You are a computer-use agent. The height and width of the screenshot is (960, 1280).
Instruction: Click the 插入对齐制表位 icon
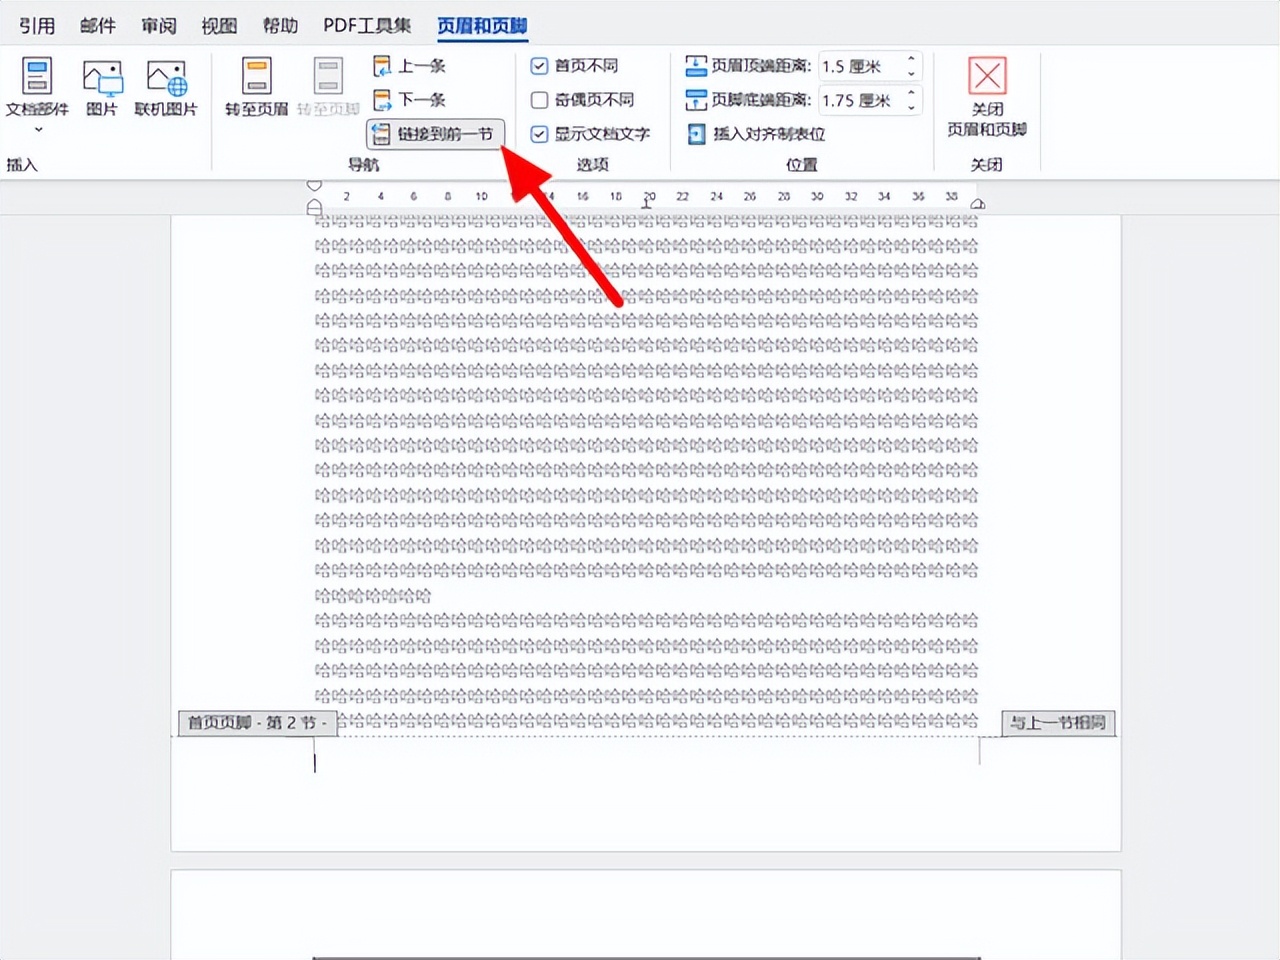[x=695, y=134]
